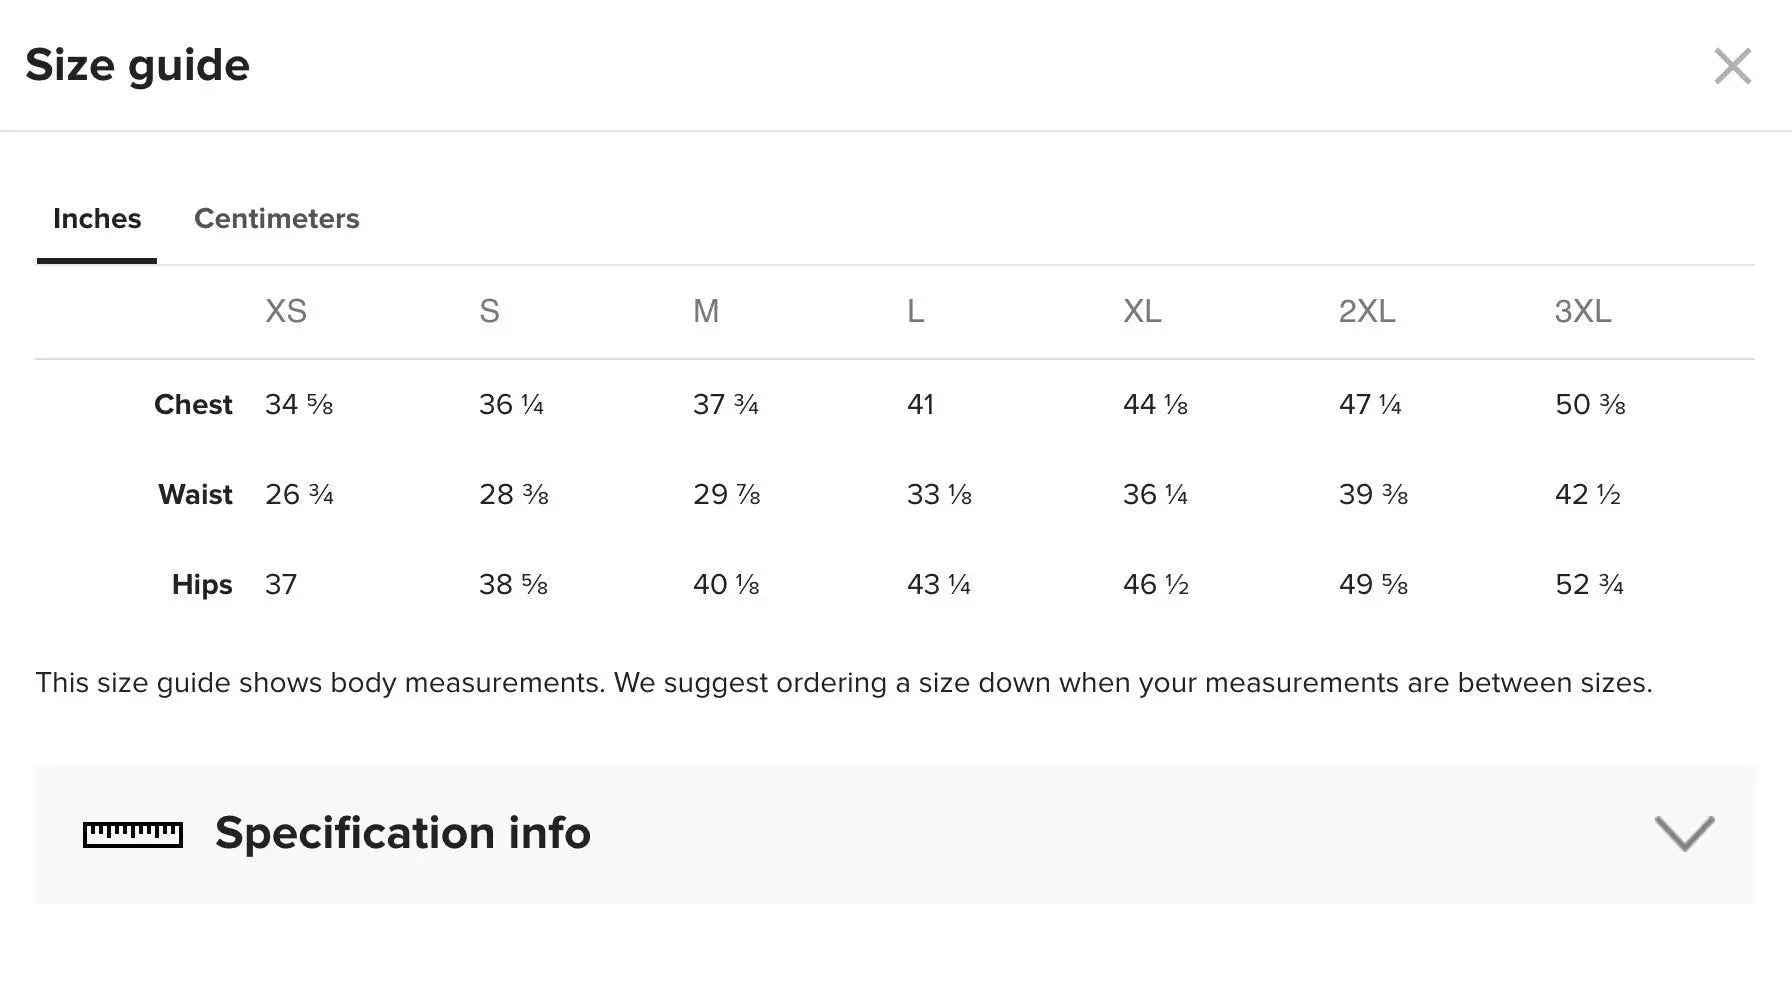This screenshot has width=1792, height=1007.
Task: Pick the 3XL size column header
Action: point(1583,312)
